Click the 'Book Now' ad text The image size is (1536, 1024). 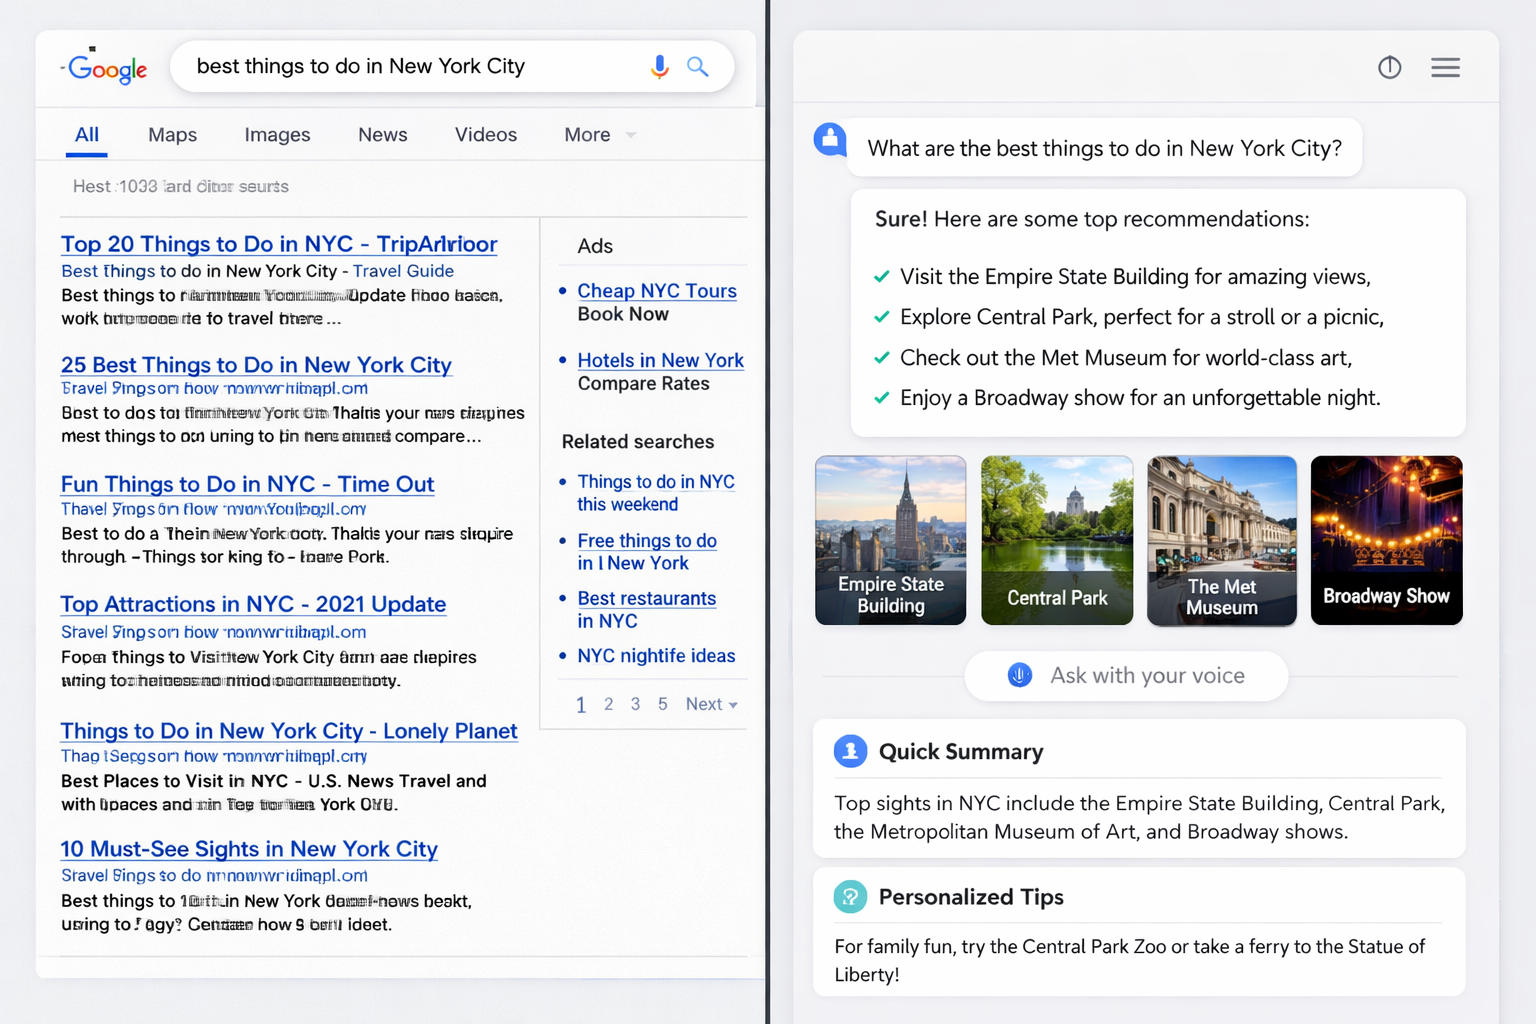623,314
